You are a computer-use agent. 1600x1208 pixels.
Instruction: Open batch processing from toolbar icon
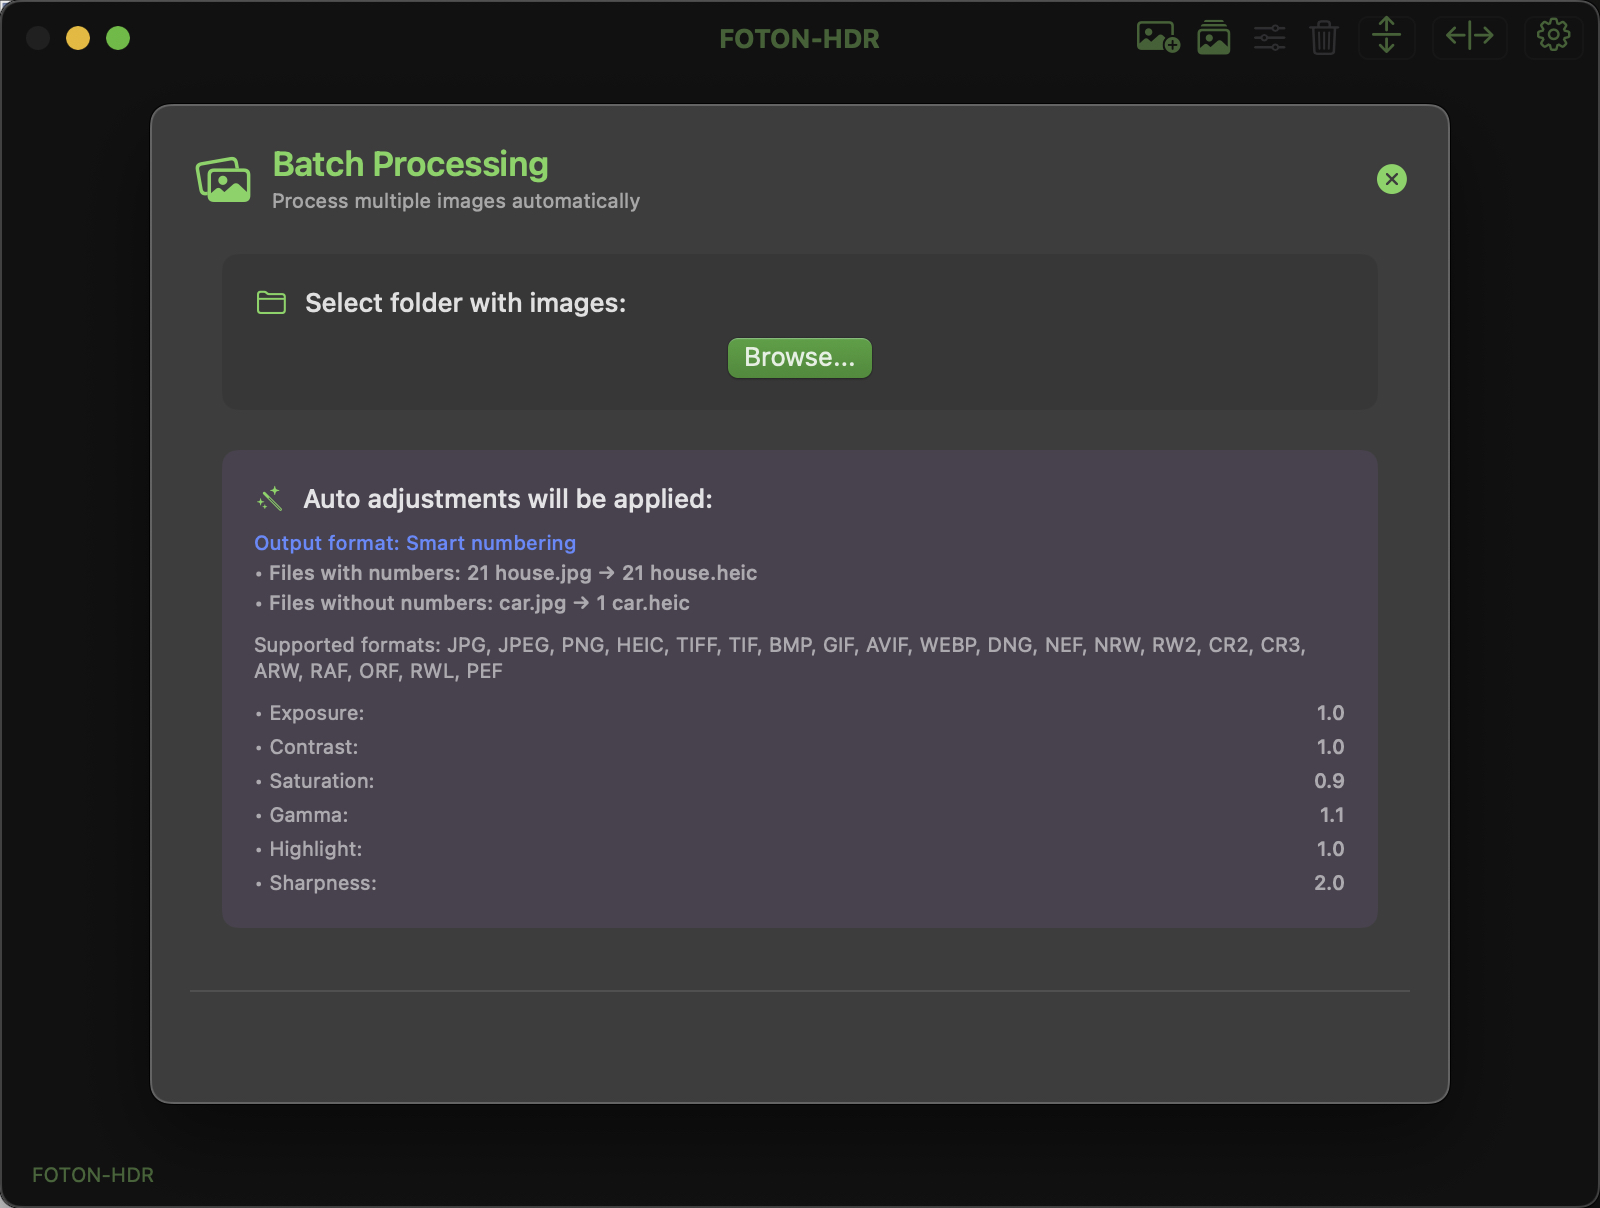click(x=1214, y=38)
